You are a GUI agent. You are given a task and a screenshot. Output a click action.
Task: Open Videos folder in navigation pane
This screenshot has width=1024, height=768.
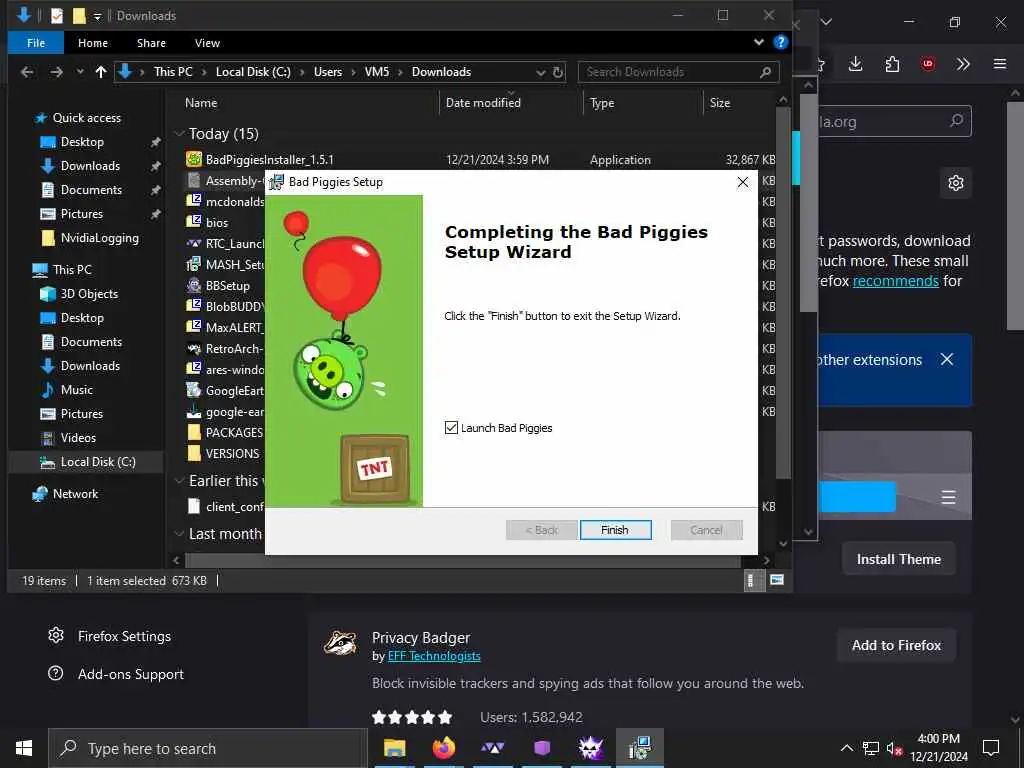78,438
